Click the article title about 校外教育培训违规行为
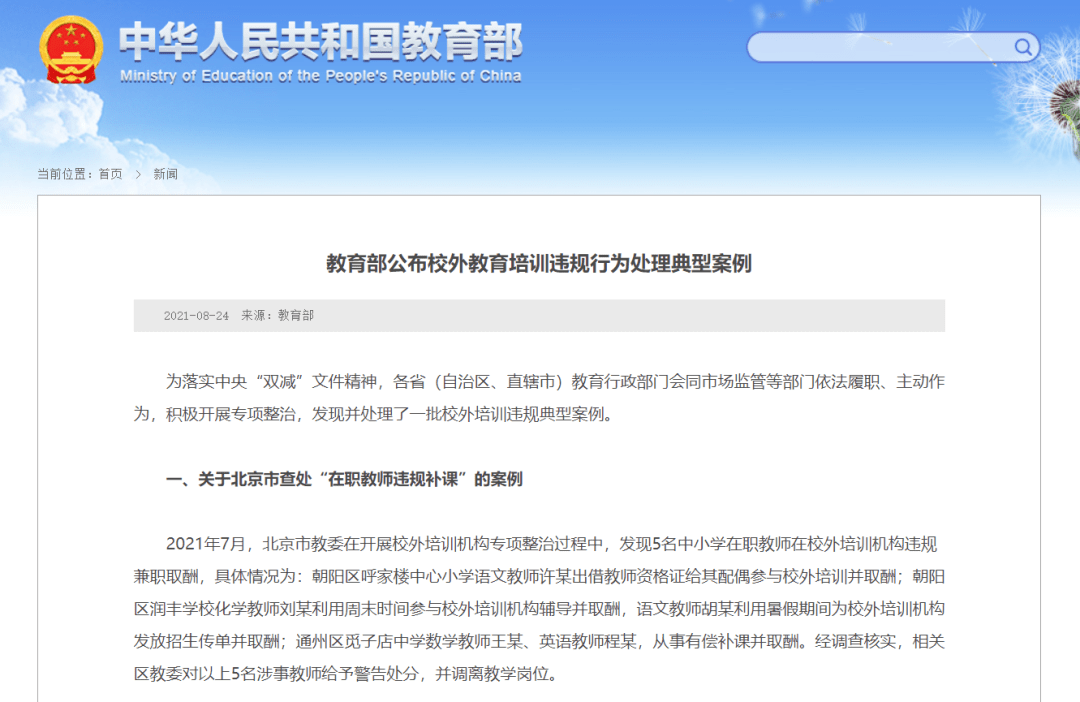 (540, 266)
